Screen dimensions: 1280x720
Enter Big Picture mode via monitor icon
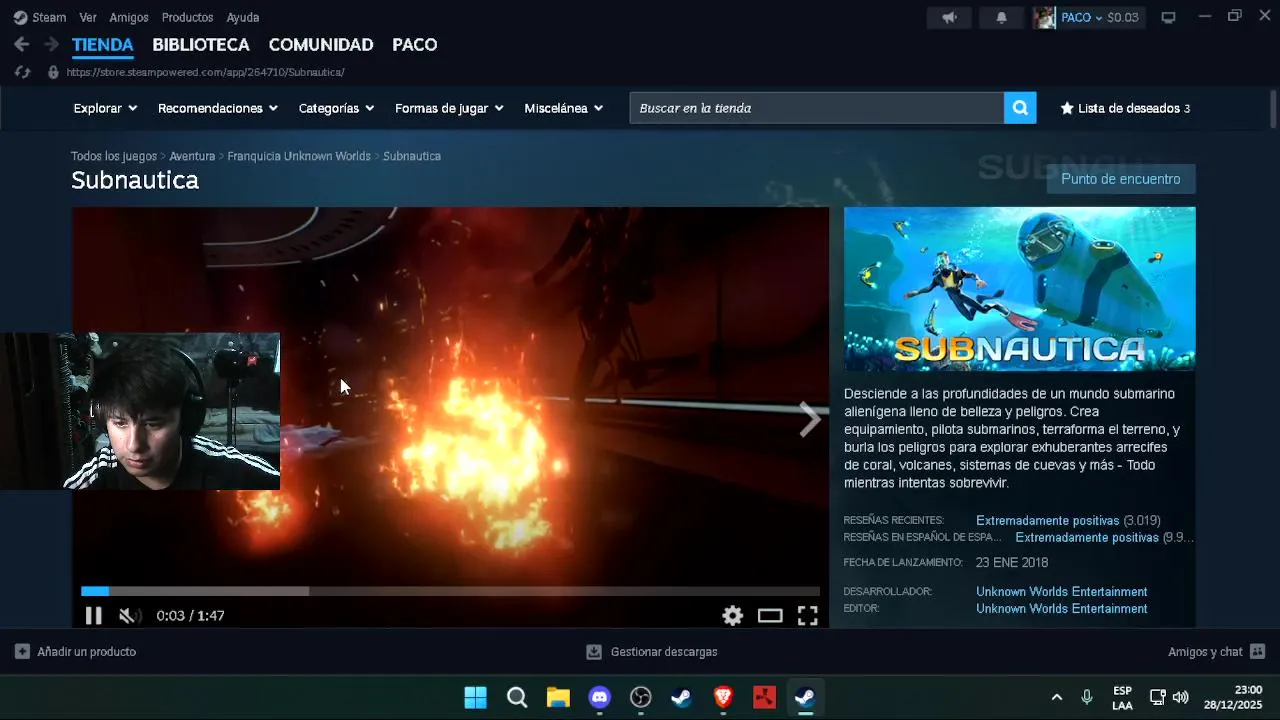1168,17
